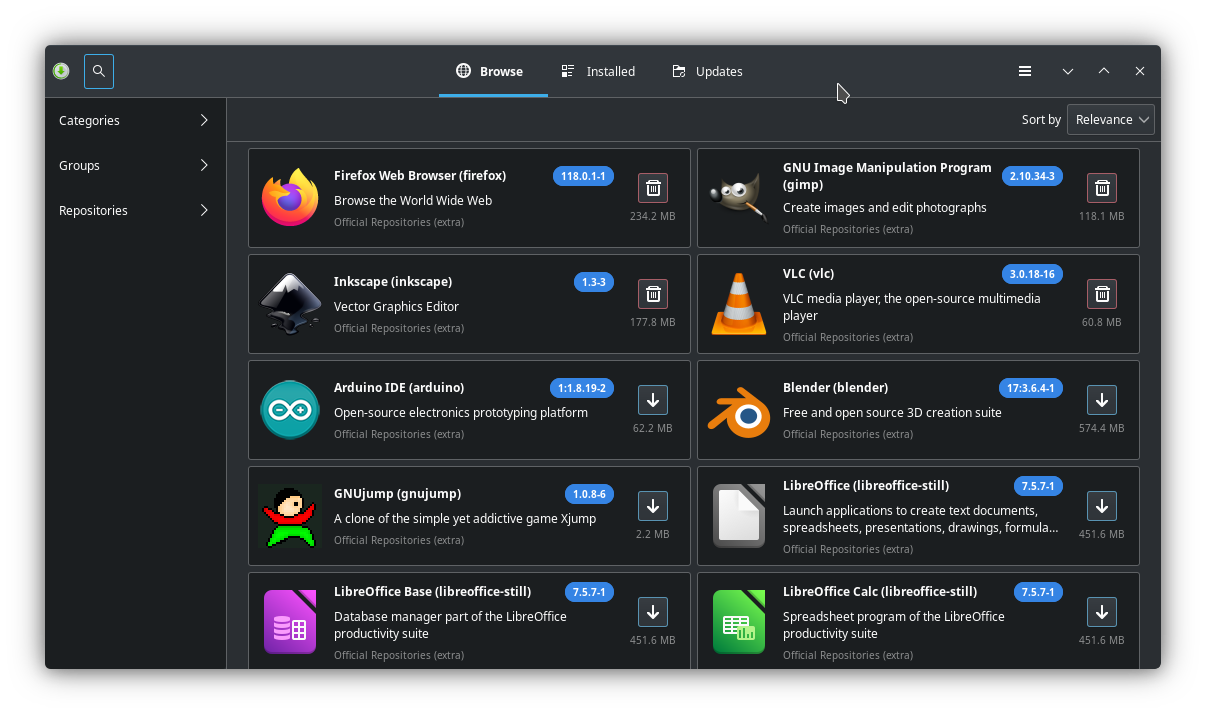This screenshot has height=714, width=1206.
Task: Click 'Free and open source 3D creation suite'
Action: [892, 413]
